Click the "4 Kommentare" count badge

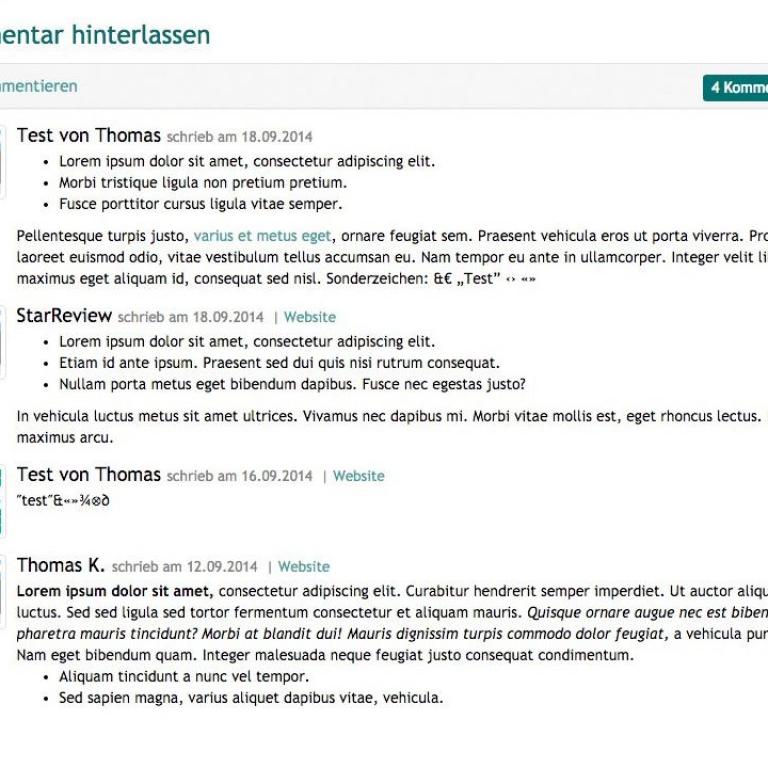pyautogui.click(x=737, y=88)
